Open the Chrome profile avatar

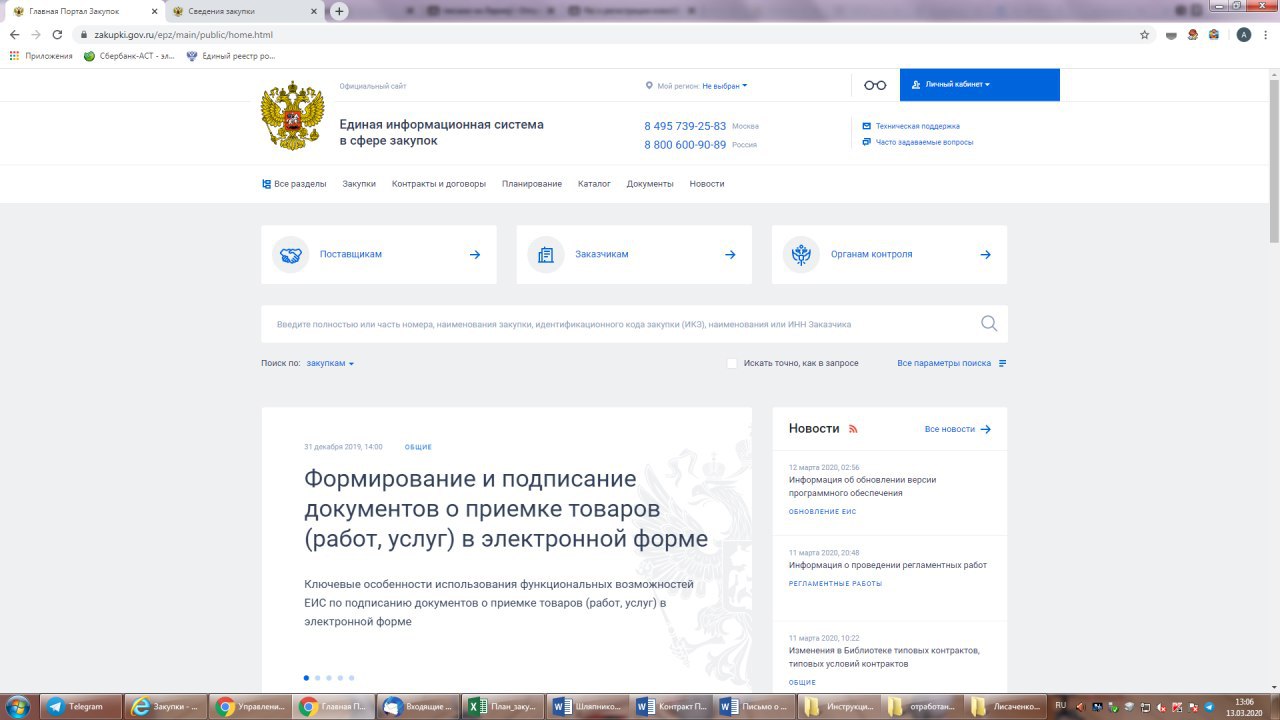[1243, 35]
